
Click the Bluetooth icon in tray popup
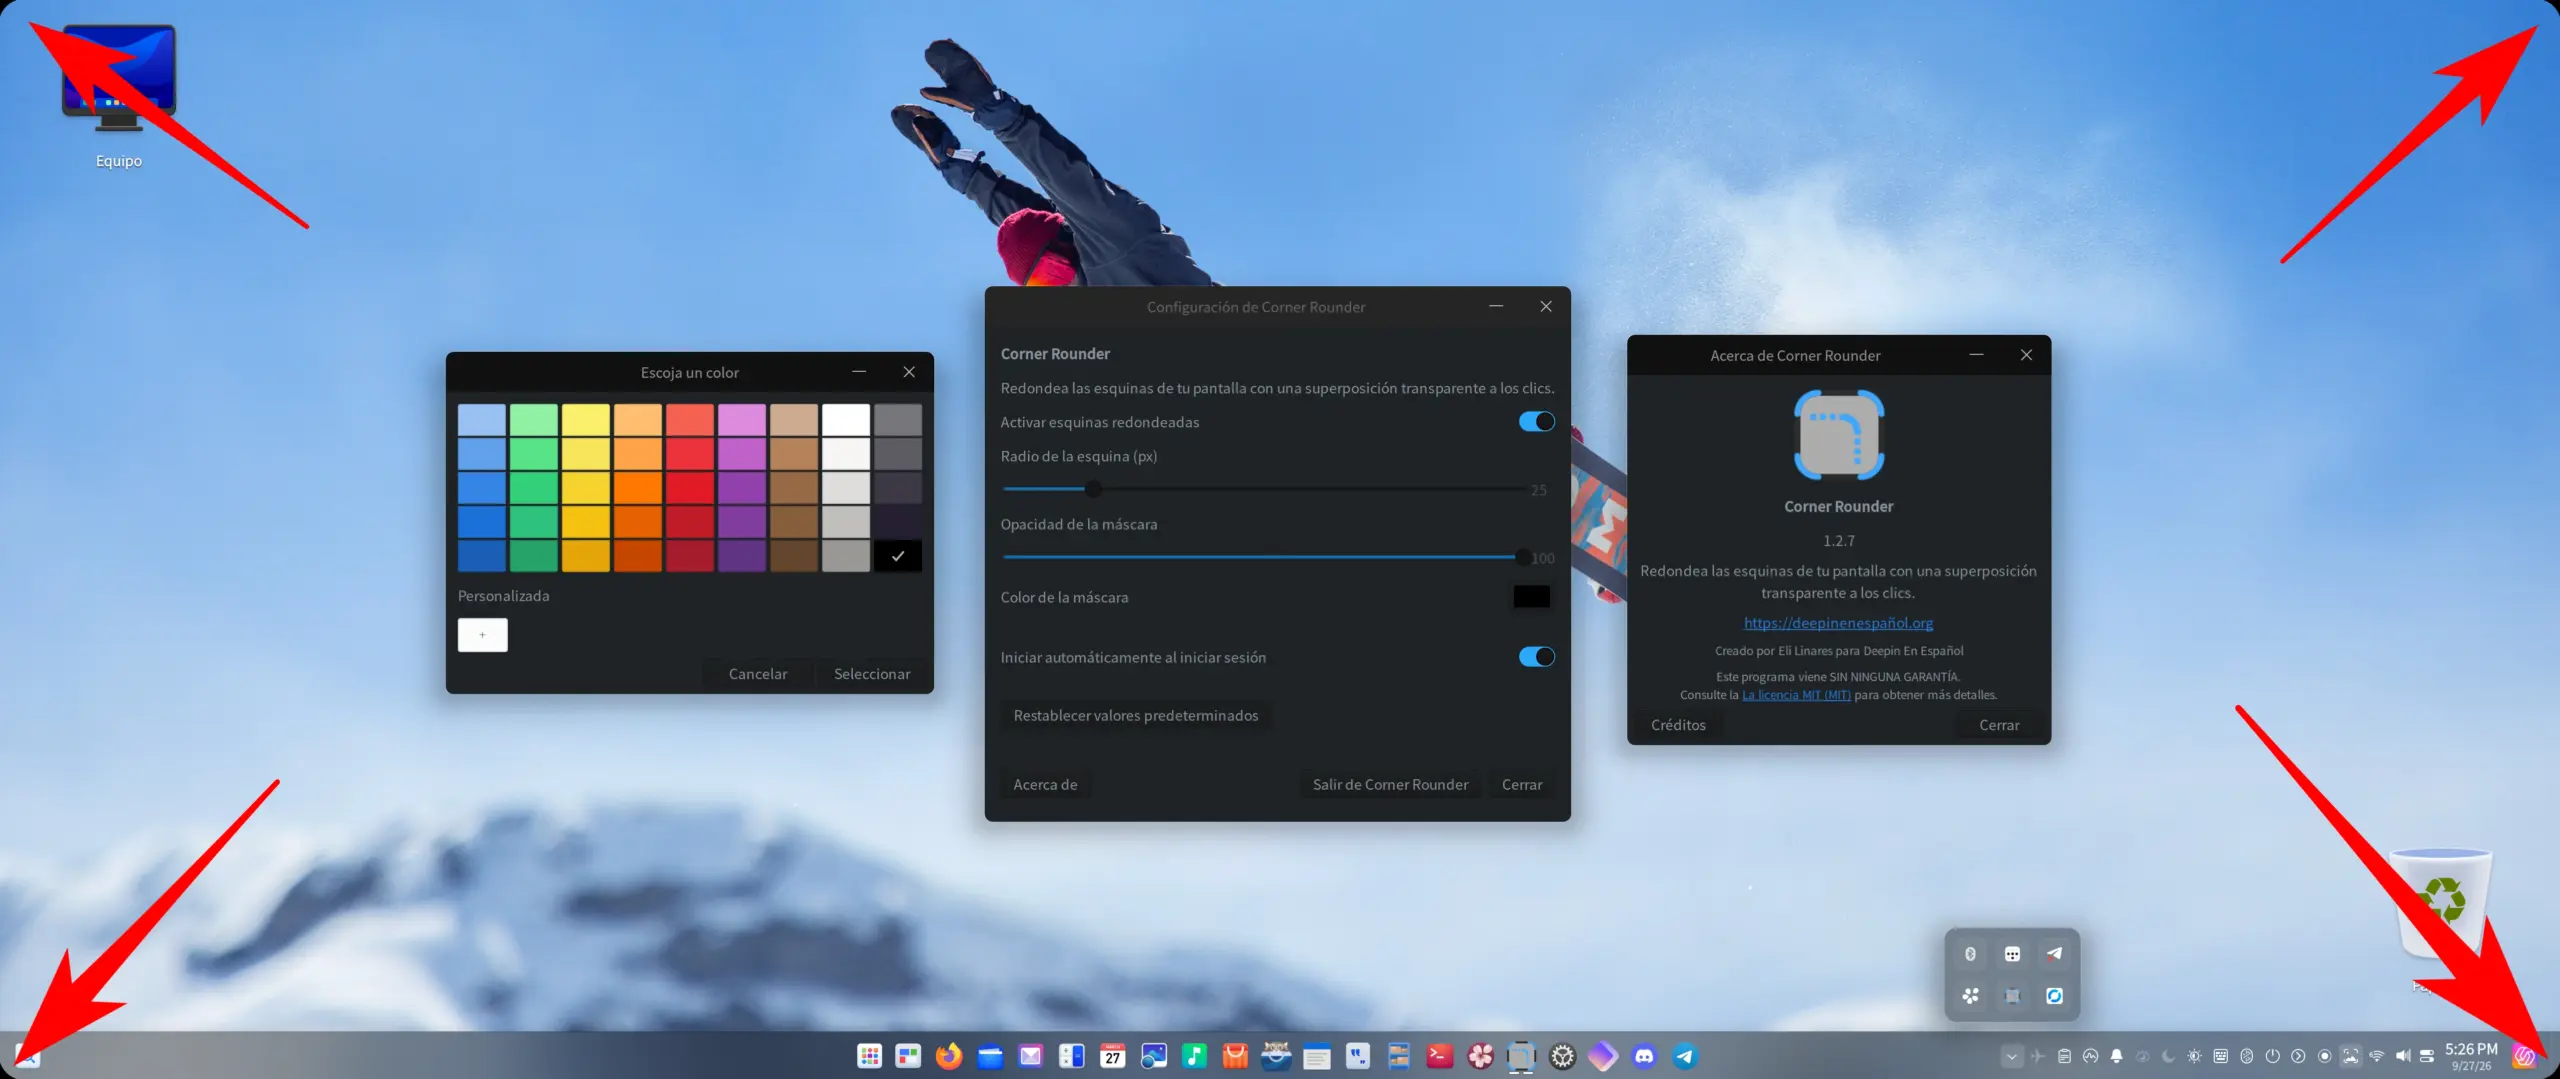[1970, 954]
